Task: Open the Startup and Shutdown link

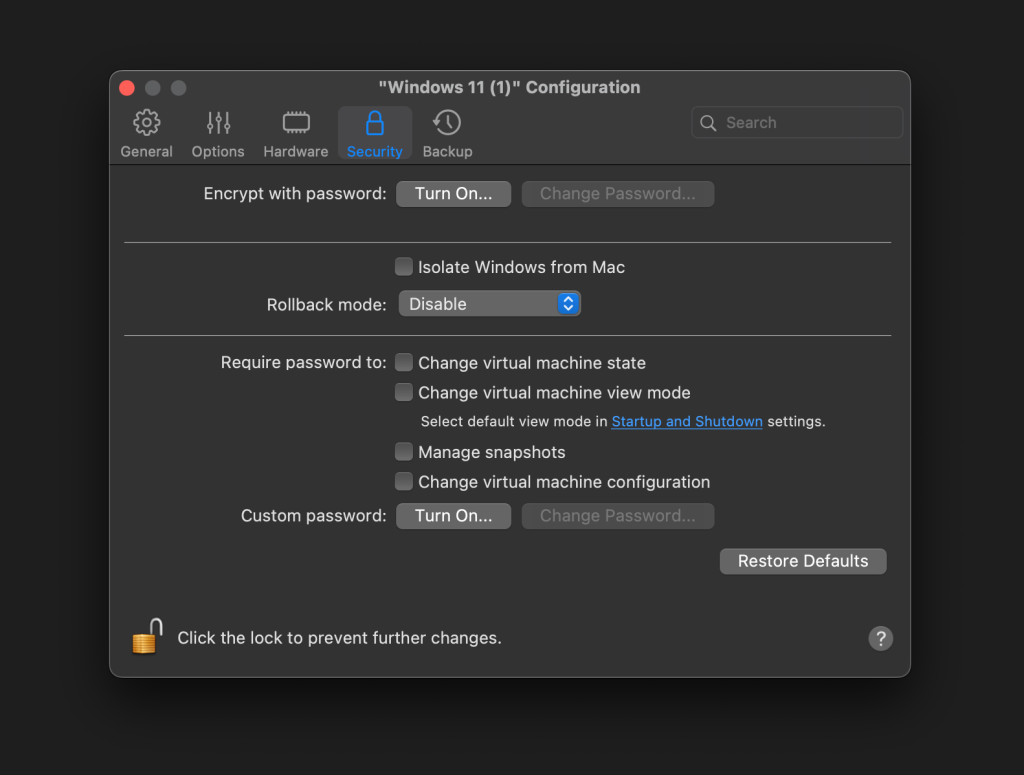Action: click(687, 422)
